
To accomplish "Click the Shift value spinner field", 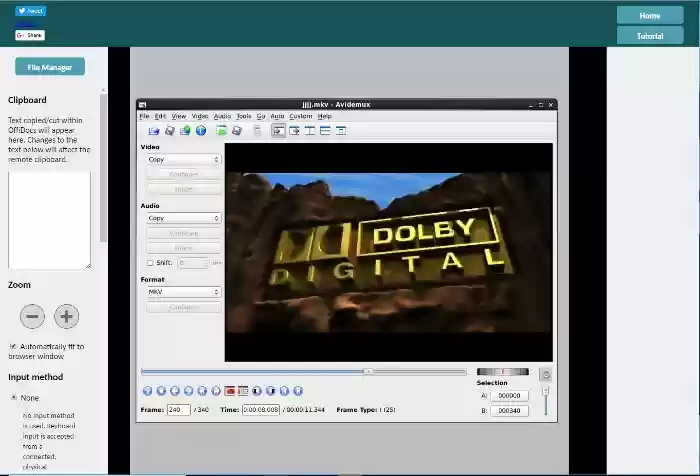I will click(x=193, y=263).
